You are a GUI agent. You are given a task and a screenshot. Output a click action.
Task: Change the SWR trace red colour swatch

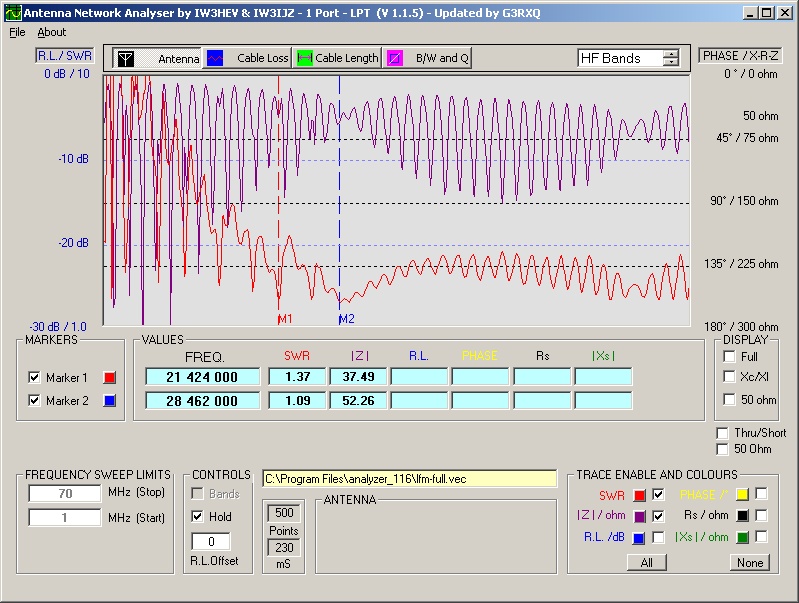coord(639,494)
